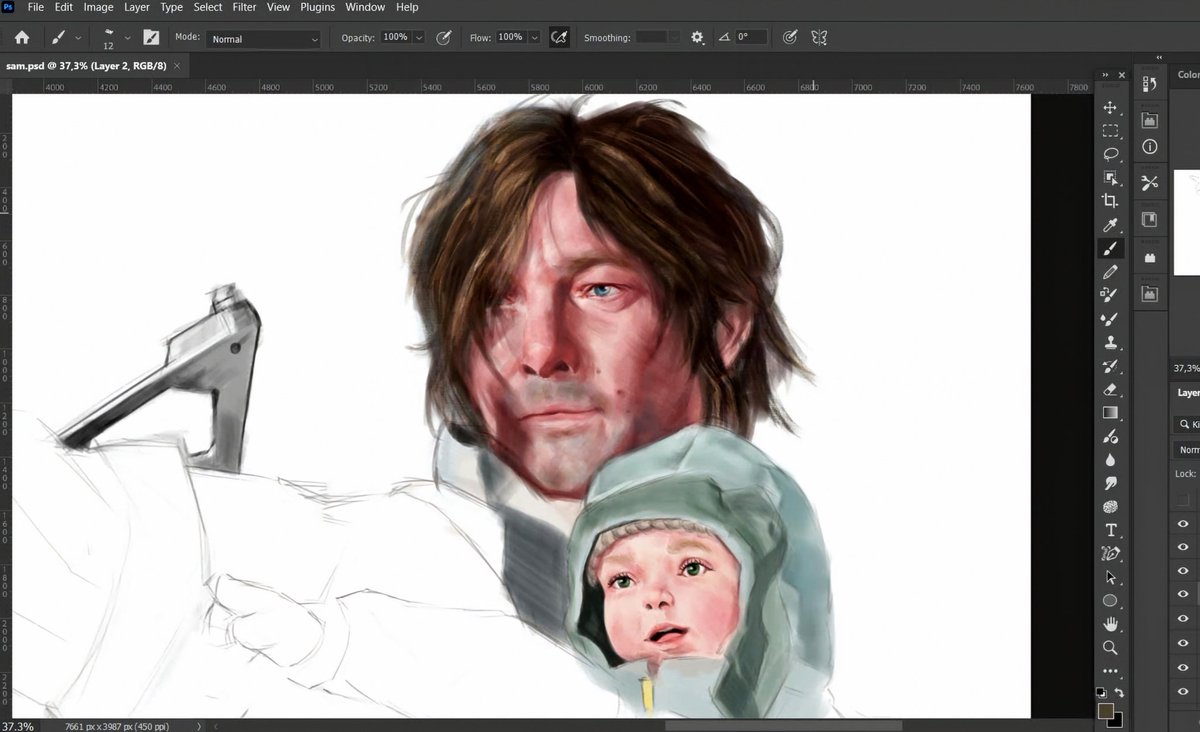Viewport: 1200px width, 732px height.
Task: Open the Tool Presets panel icon
Action: (x=1150, y=182)
